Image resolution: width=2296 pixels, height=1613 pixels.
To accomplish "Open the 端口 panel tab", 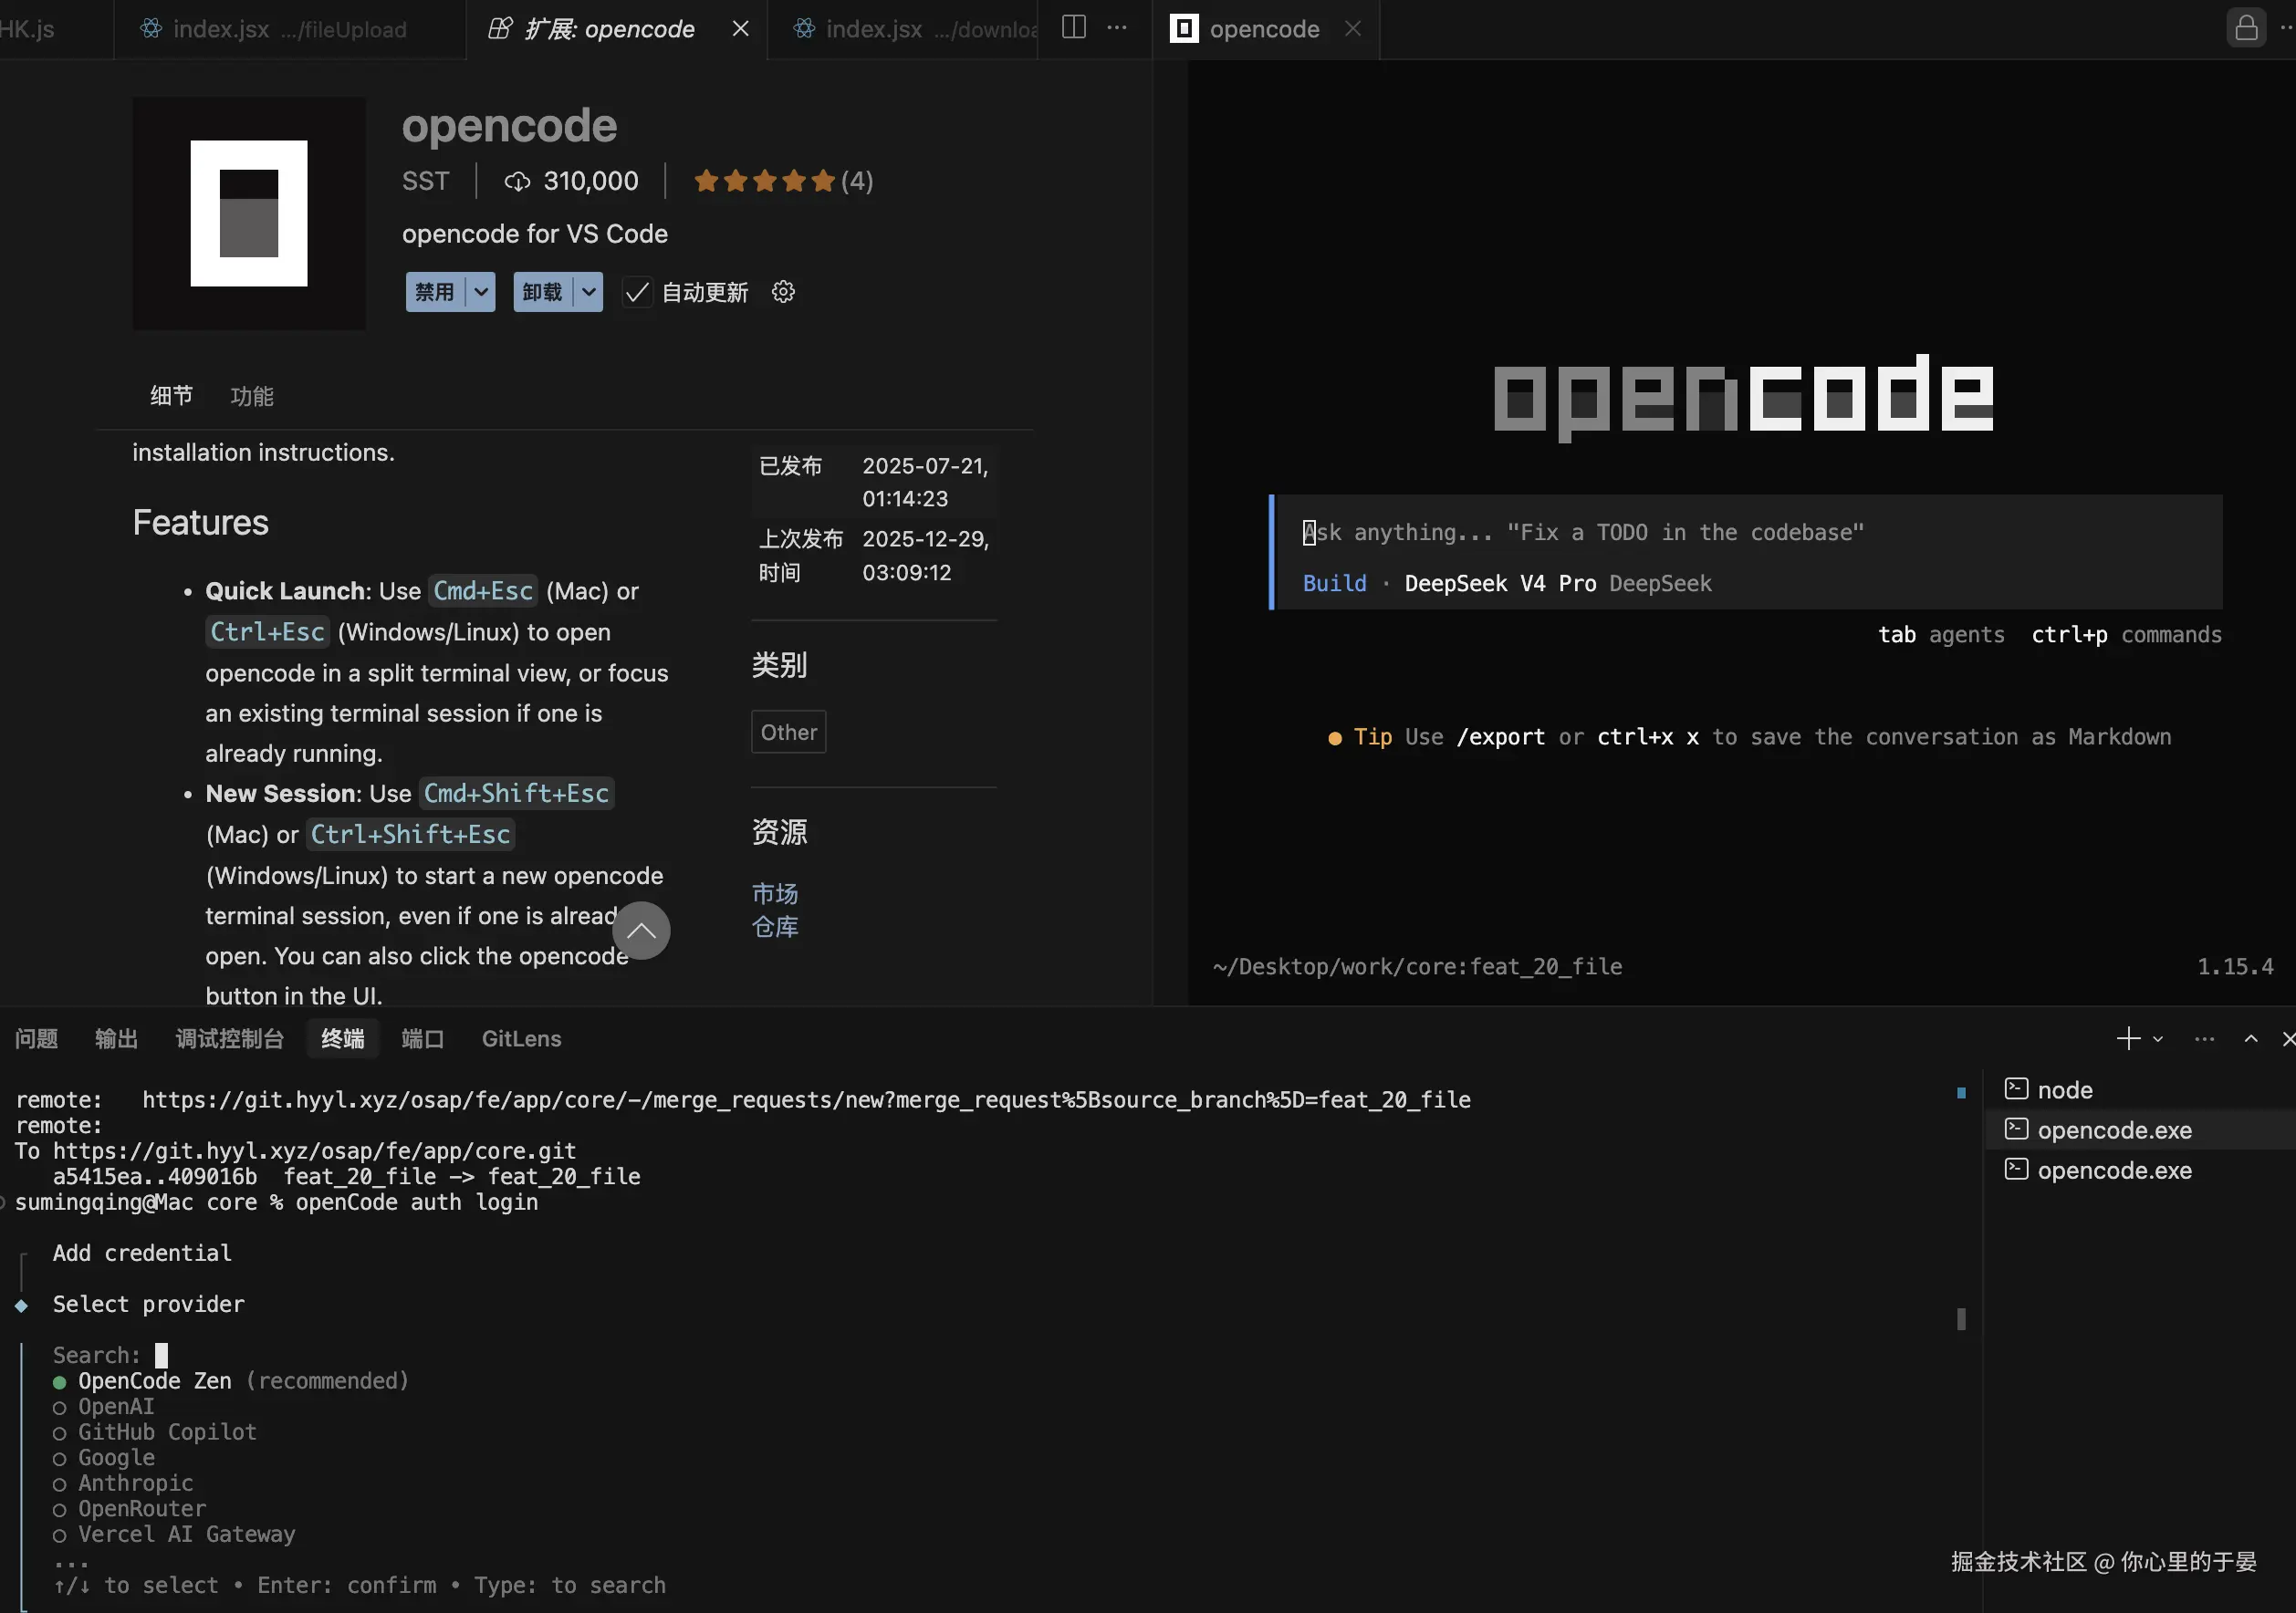I will [423, 1039].
